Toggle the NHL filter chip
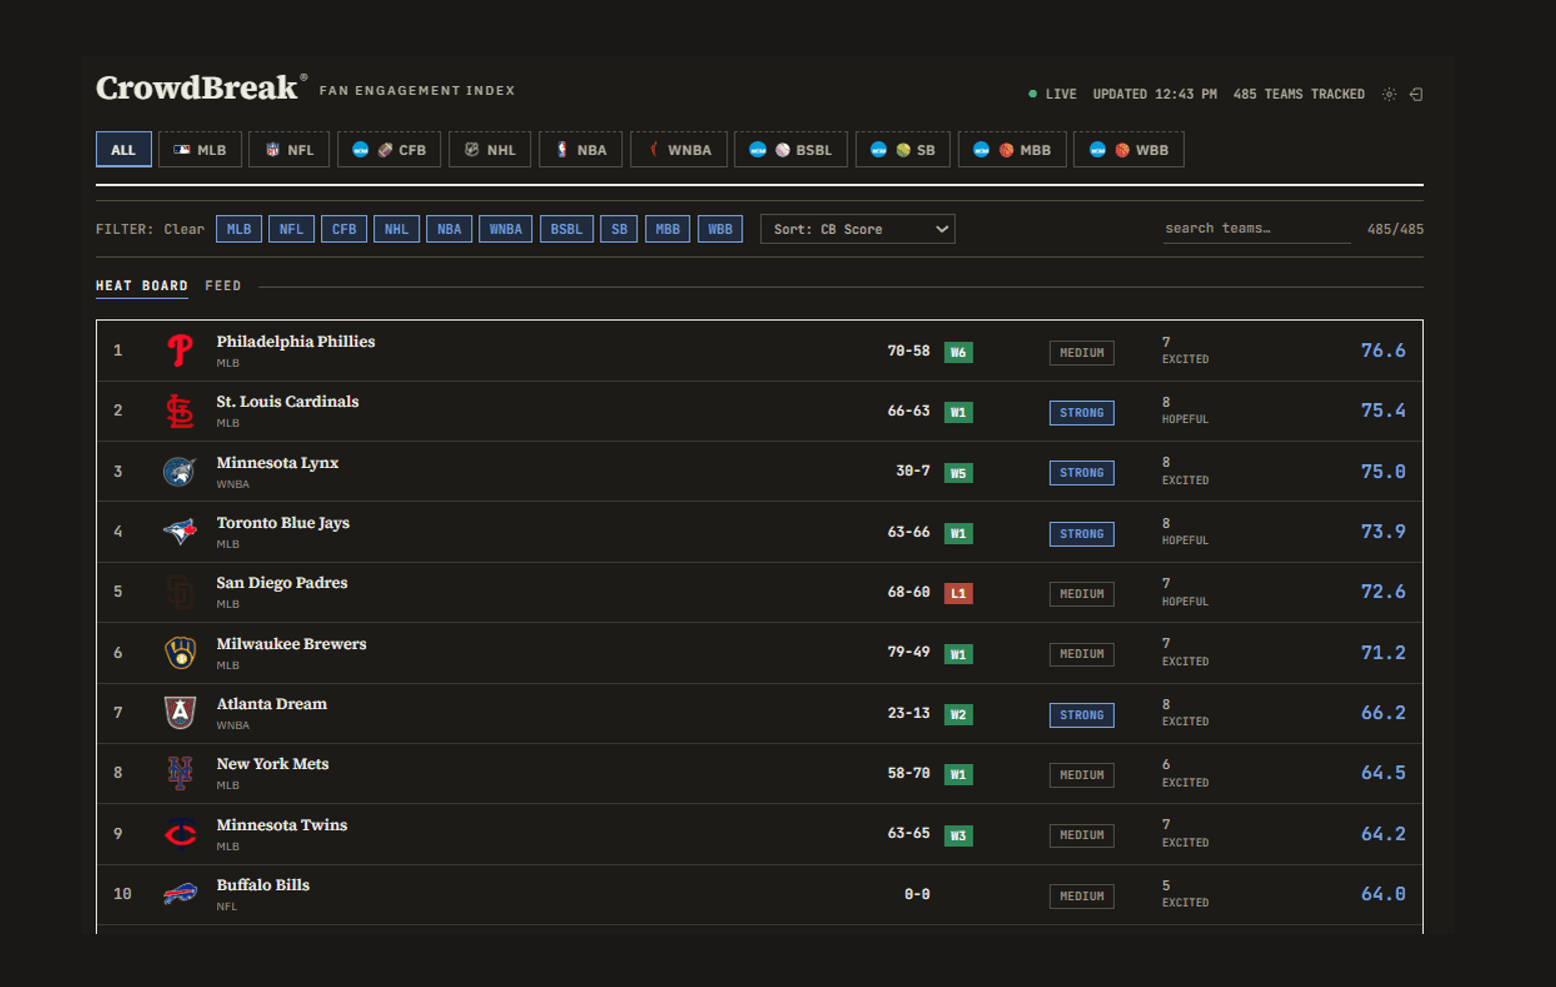This screenshot has height=987, width=1556. (x=396, y=229)
